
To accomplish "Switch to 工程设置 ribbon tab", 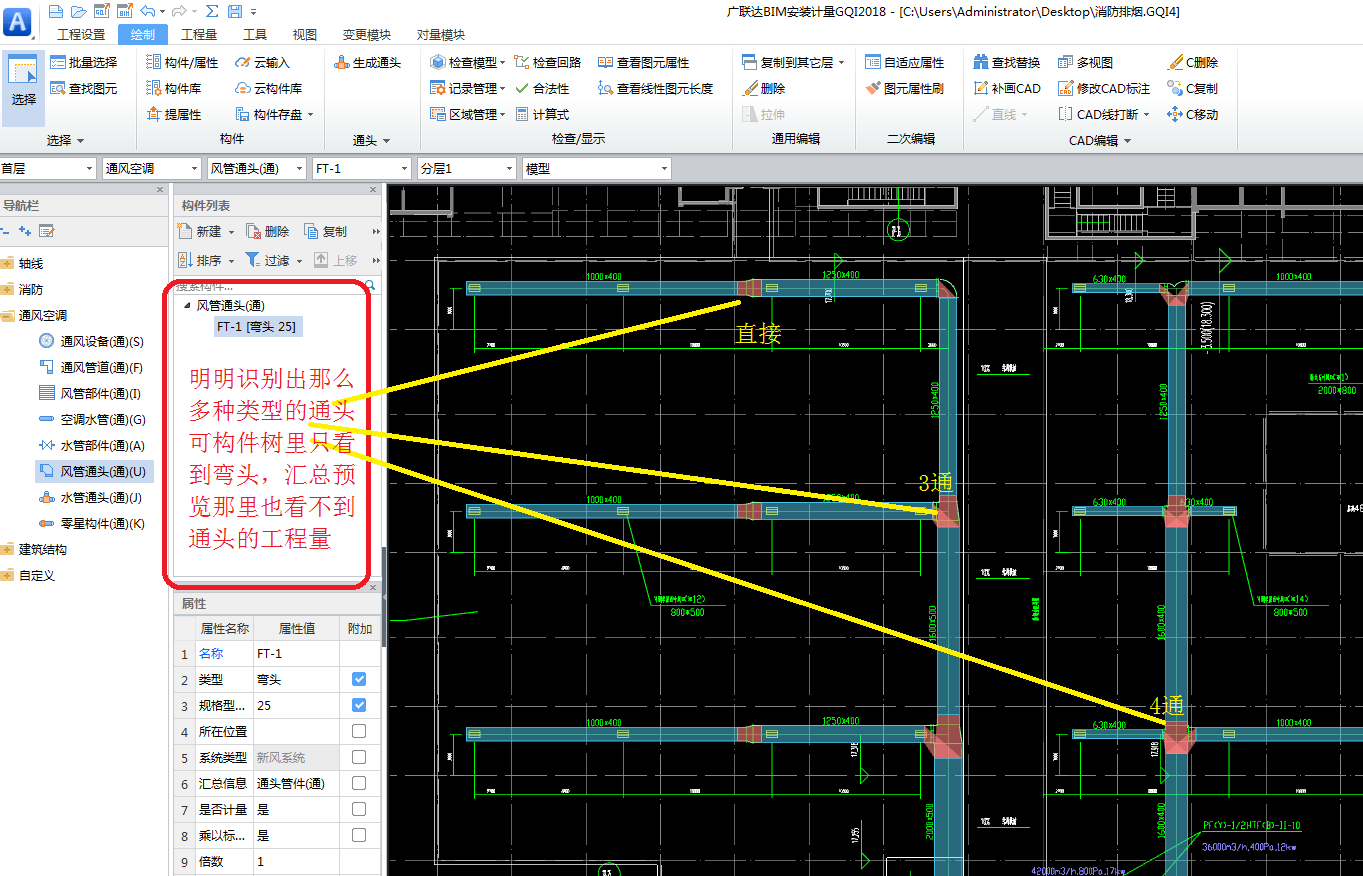I will (81, 35).
